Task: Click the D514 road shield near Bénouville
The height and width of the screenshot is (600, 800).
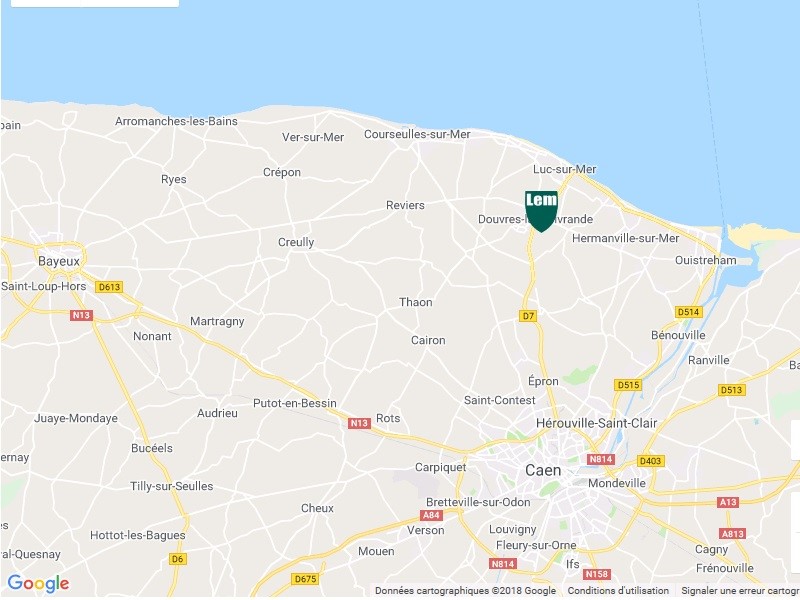Action: (688, 312)
